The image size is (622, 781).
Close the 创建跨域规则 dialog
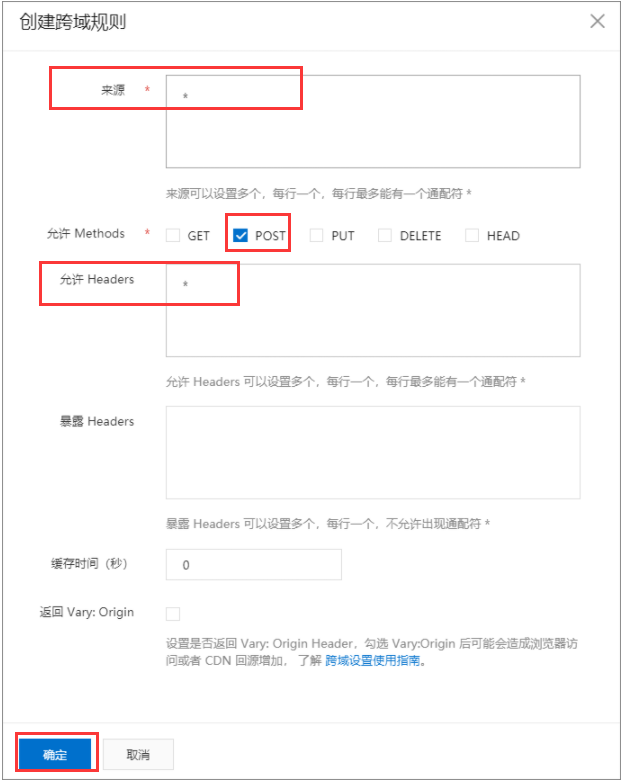pos(597,21)
